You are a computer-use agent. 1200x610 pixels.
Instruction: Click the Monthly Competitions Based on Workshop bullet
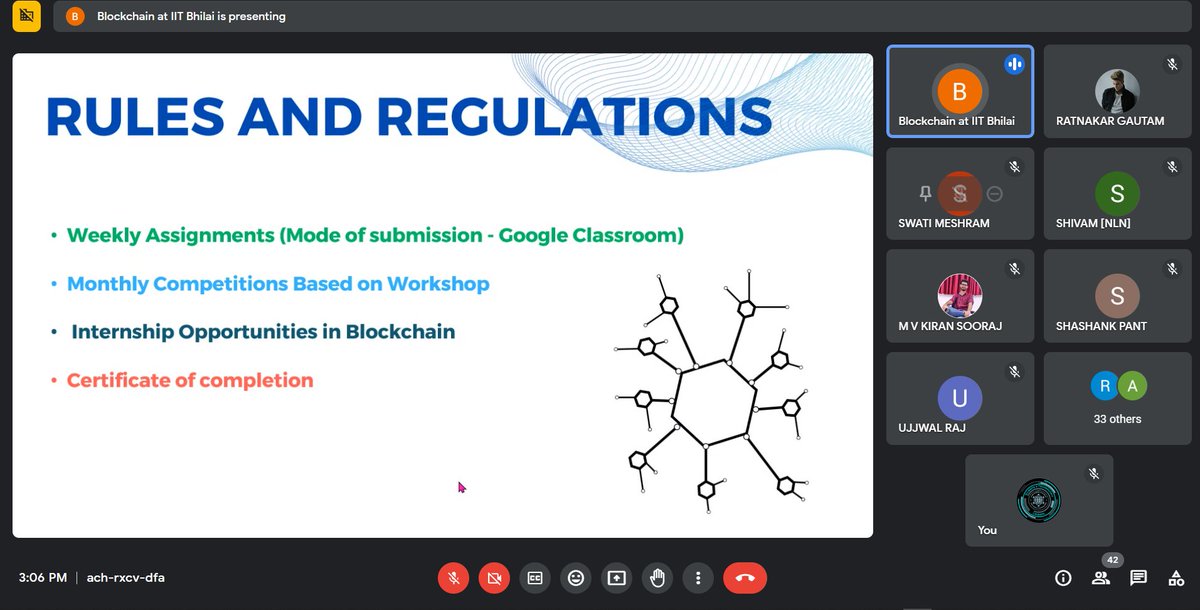pyautogui.click(x=278, y=284)
